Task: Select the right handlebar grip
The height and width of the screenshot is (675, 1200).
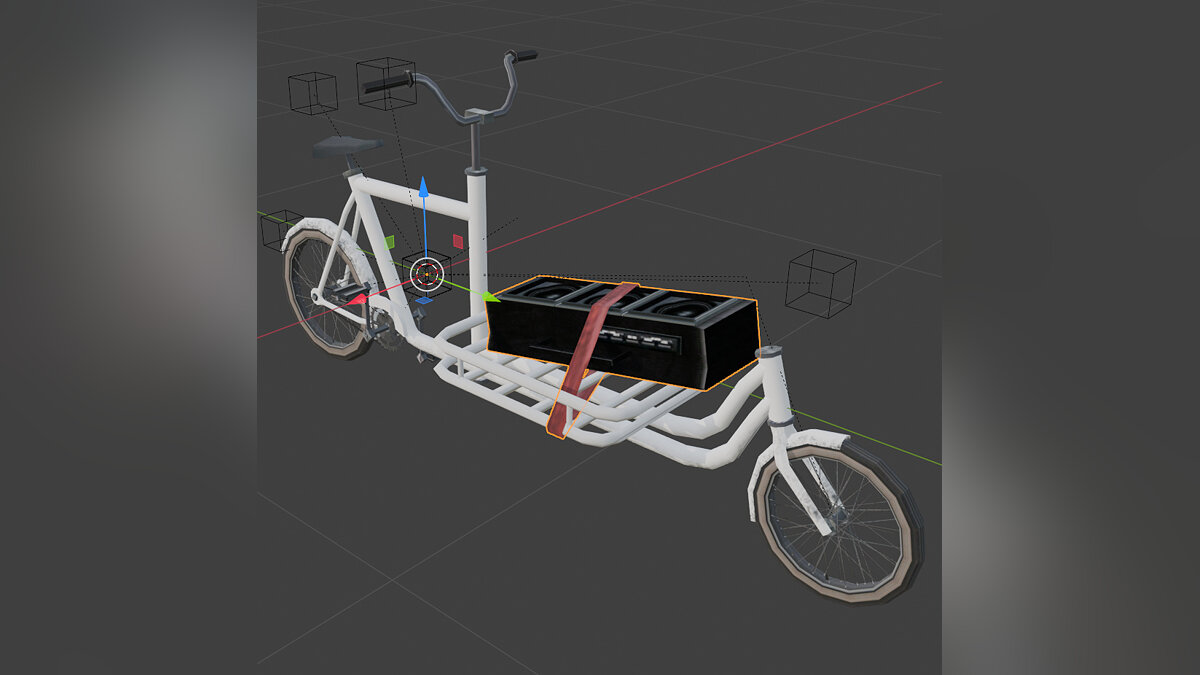Action: (524, 54)
